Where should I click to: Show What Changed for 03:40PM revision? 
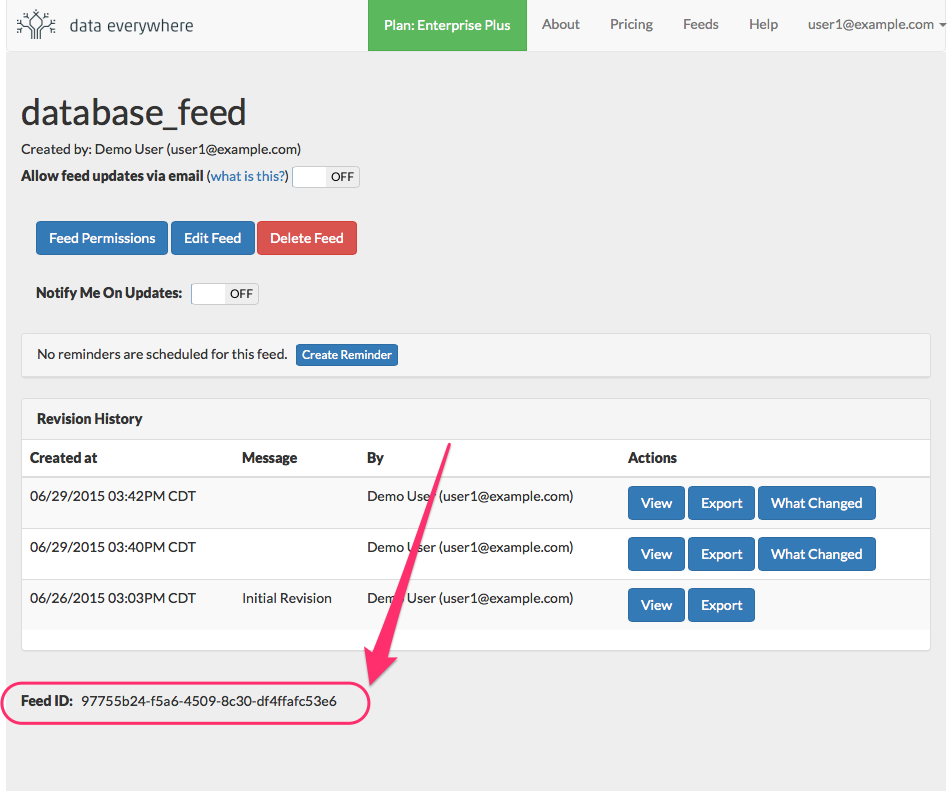point(817,554)
